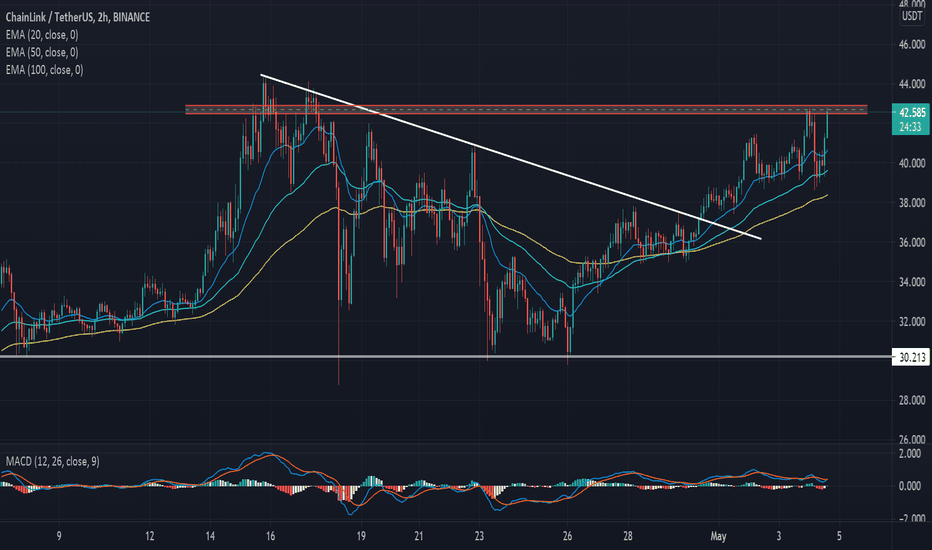This screenshot has width=932, height=550.
Task: Click the 32.000 price axis label
Action: tap(912, 322)
